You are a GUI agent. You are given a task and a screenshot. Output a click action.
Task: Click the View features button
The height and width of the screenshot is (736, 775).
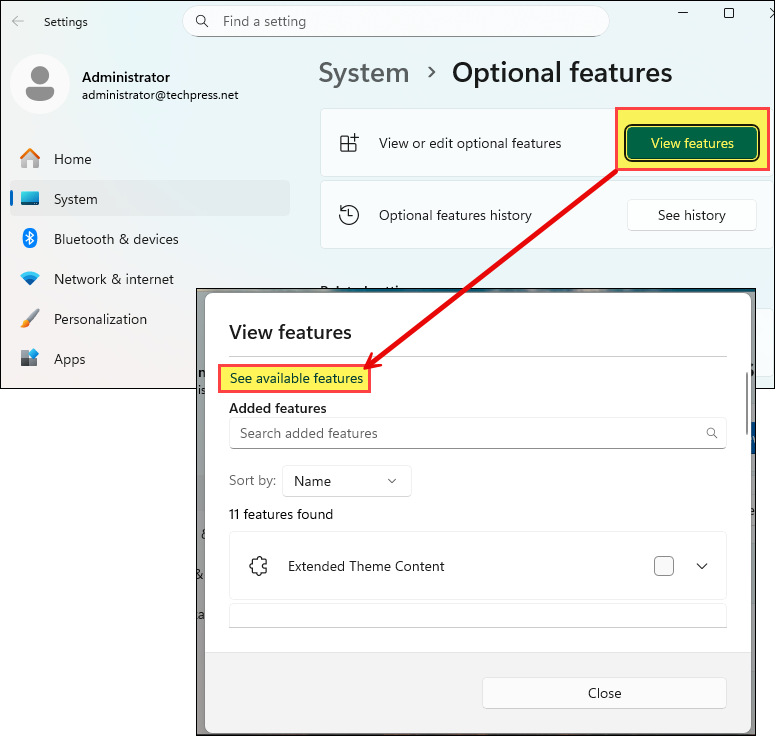click(692, 143)
